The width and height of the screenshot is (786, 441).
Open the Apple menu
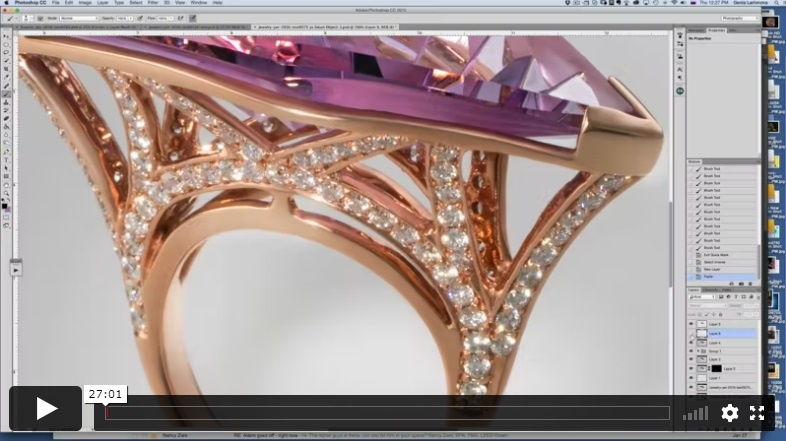pyautogui.click(x=7, y=3)
